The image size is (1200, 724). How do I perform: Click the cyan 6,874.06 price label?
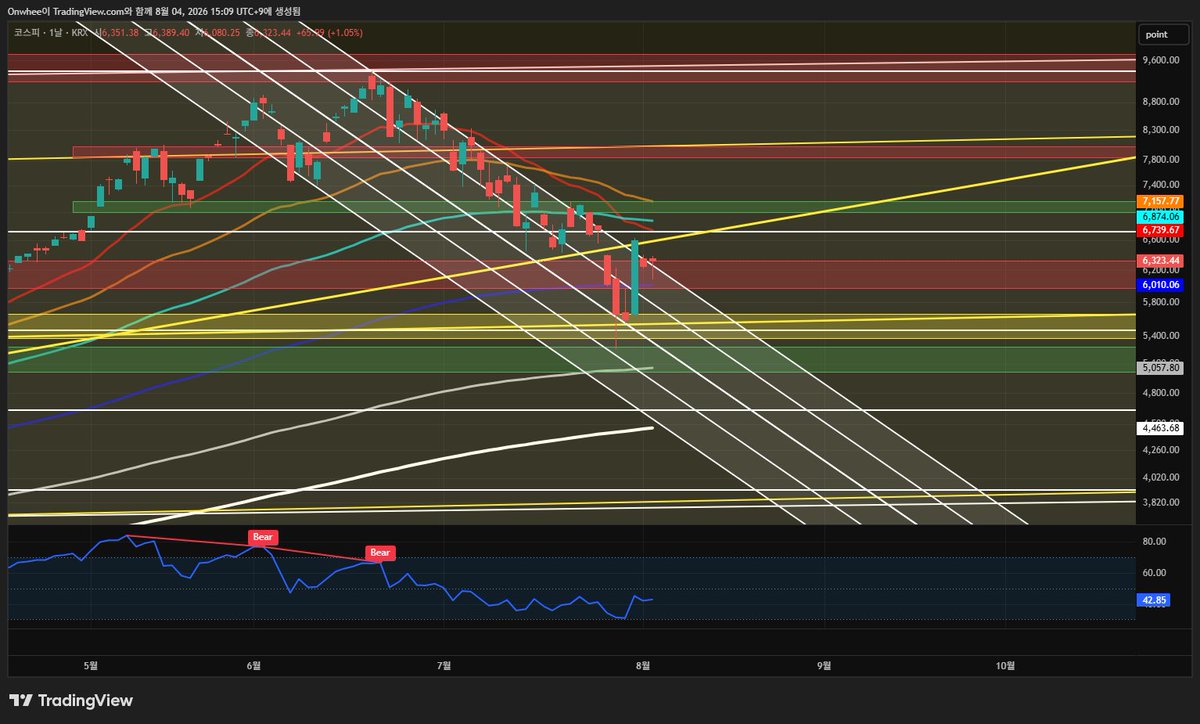(1162, 216)
